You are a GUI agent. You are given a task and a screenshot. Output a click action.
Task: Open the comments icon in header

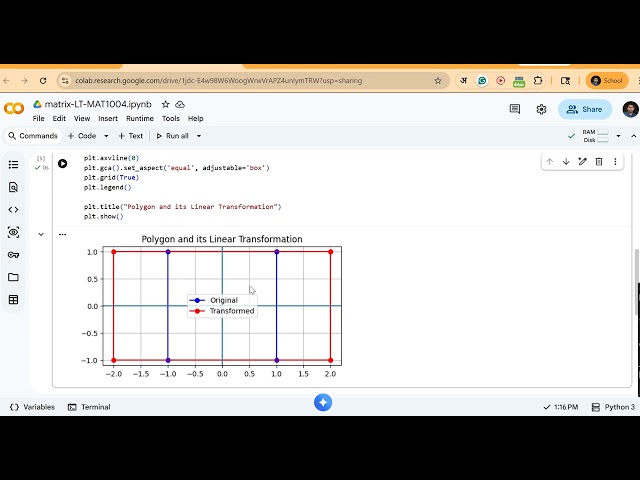tap(515, 109)
